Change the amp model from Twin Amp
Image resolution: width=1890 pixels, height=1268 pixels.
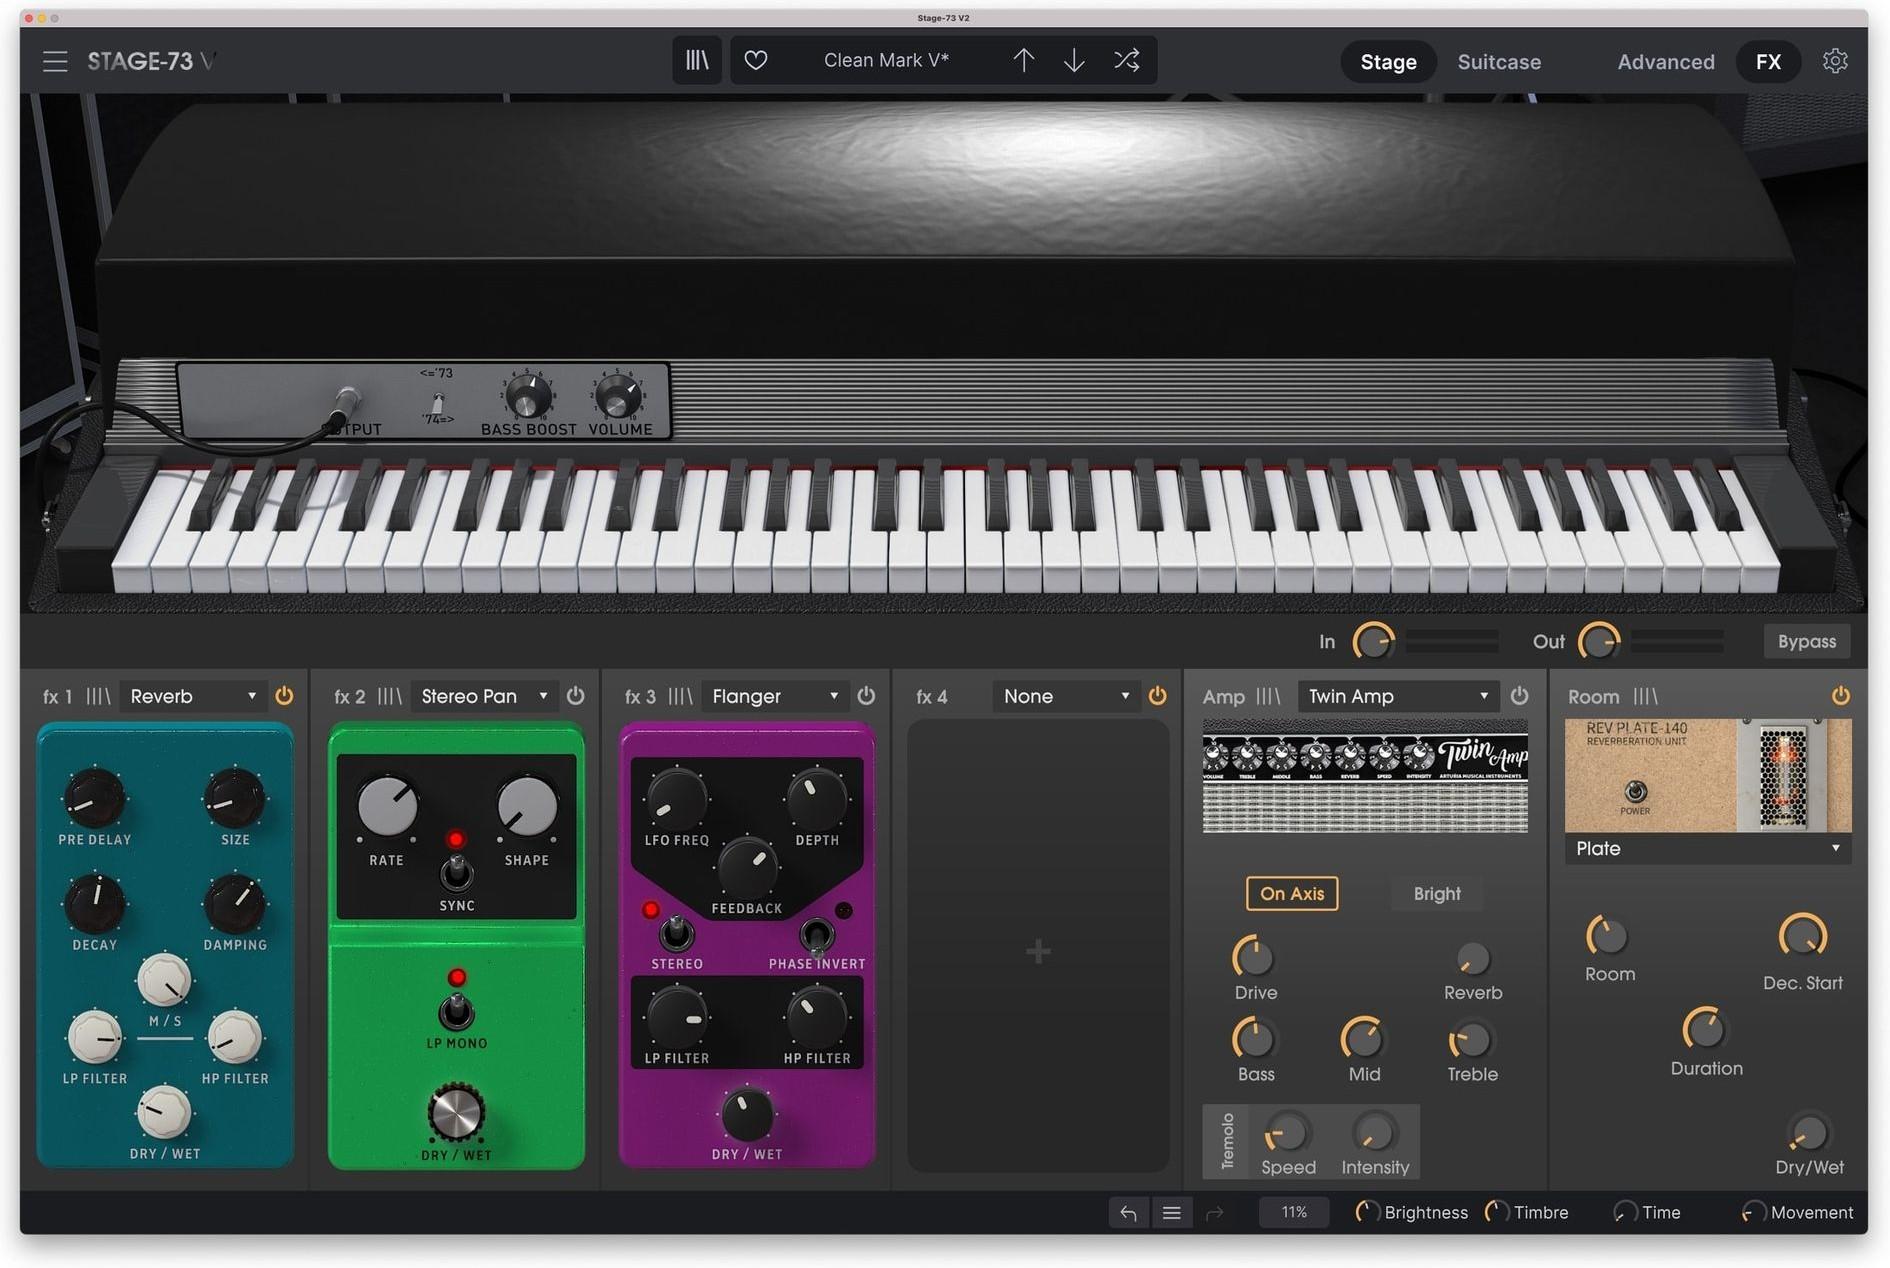1397,696
